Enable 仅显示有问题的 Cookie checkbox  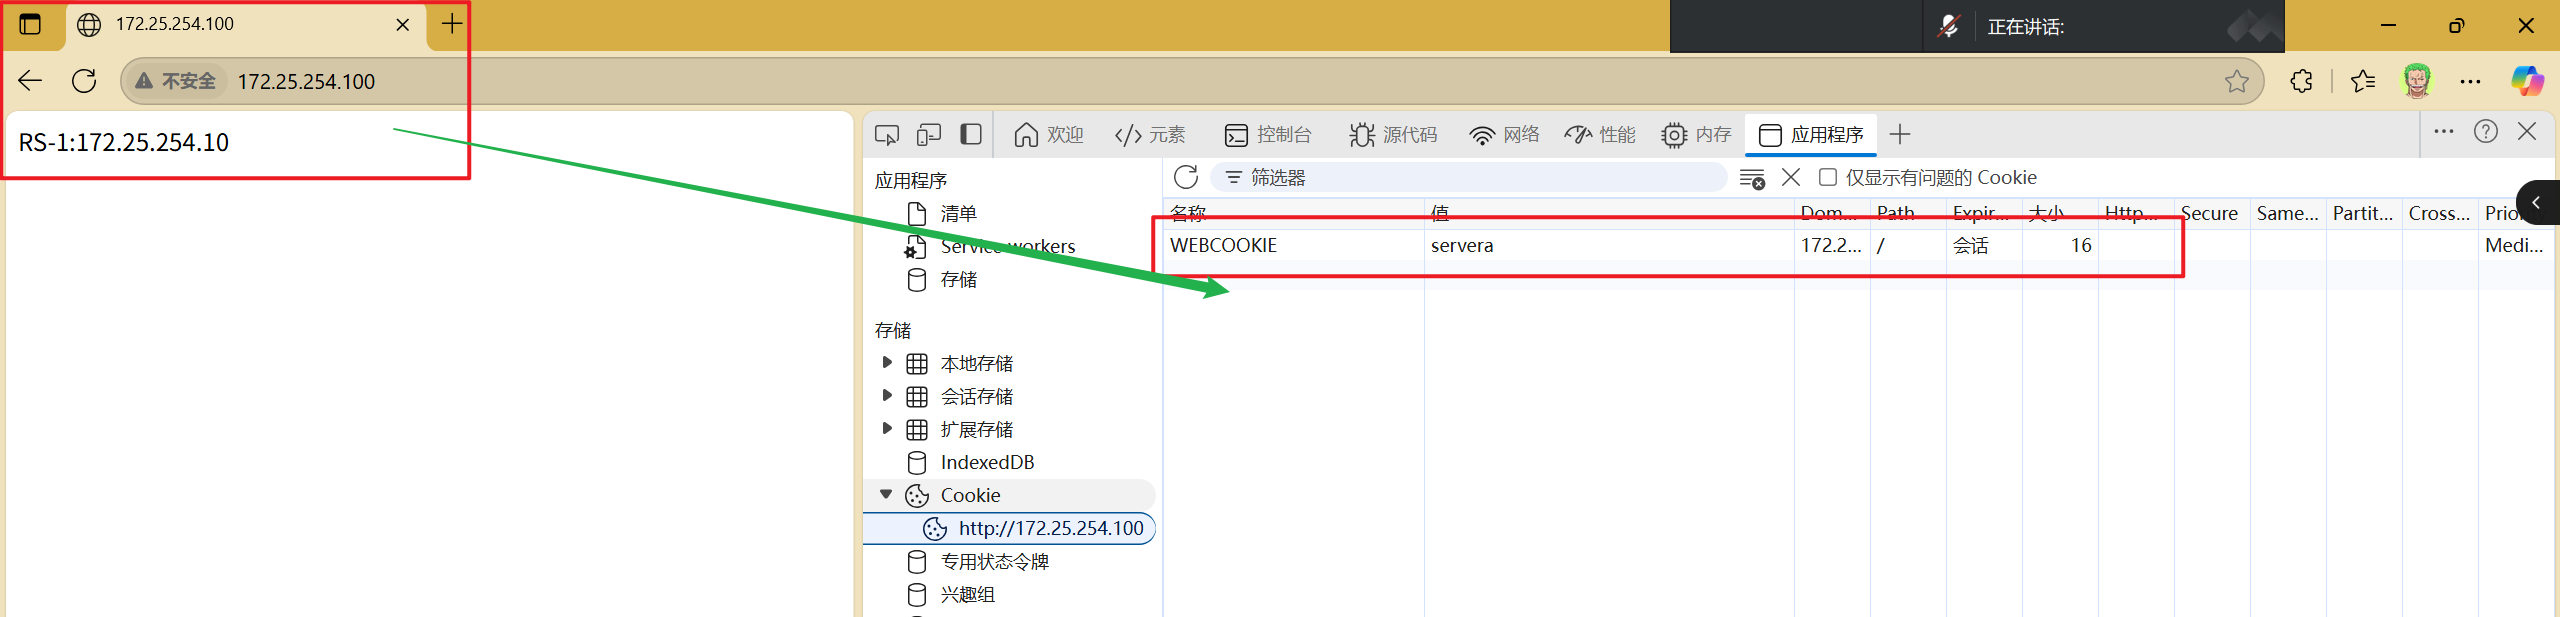(x=1828, y=177)
